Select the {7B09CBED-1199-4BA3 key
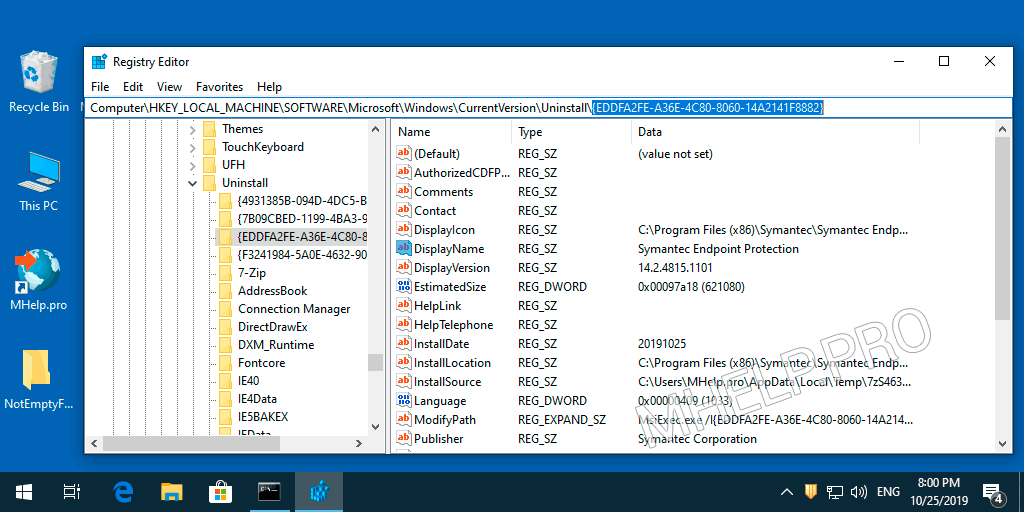1024x512 pixels. [x=302, y=218]
